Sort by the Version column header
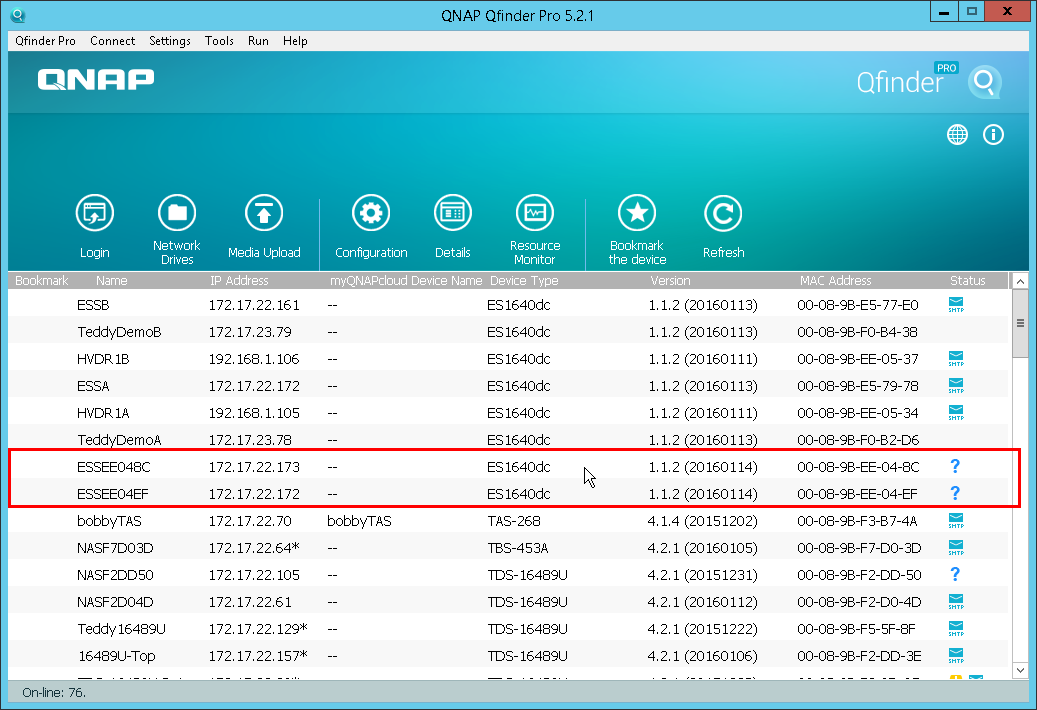 tap(670, 281)
